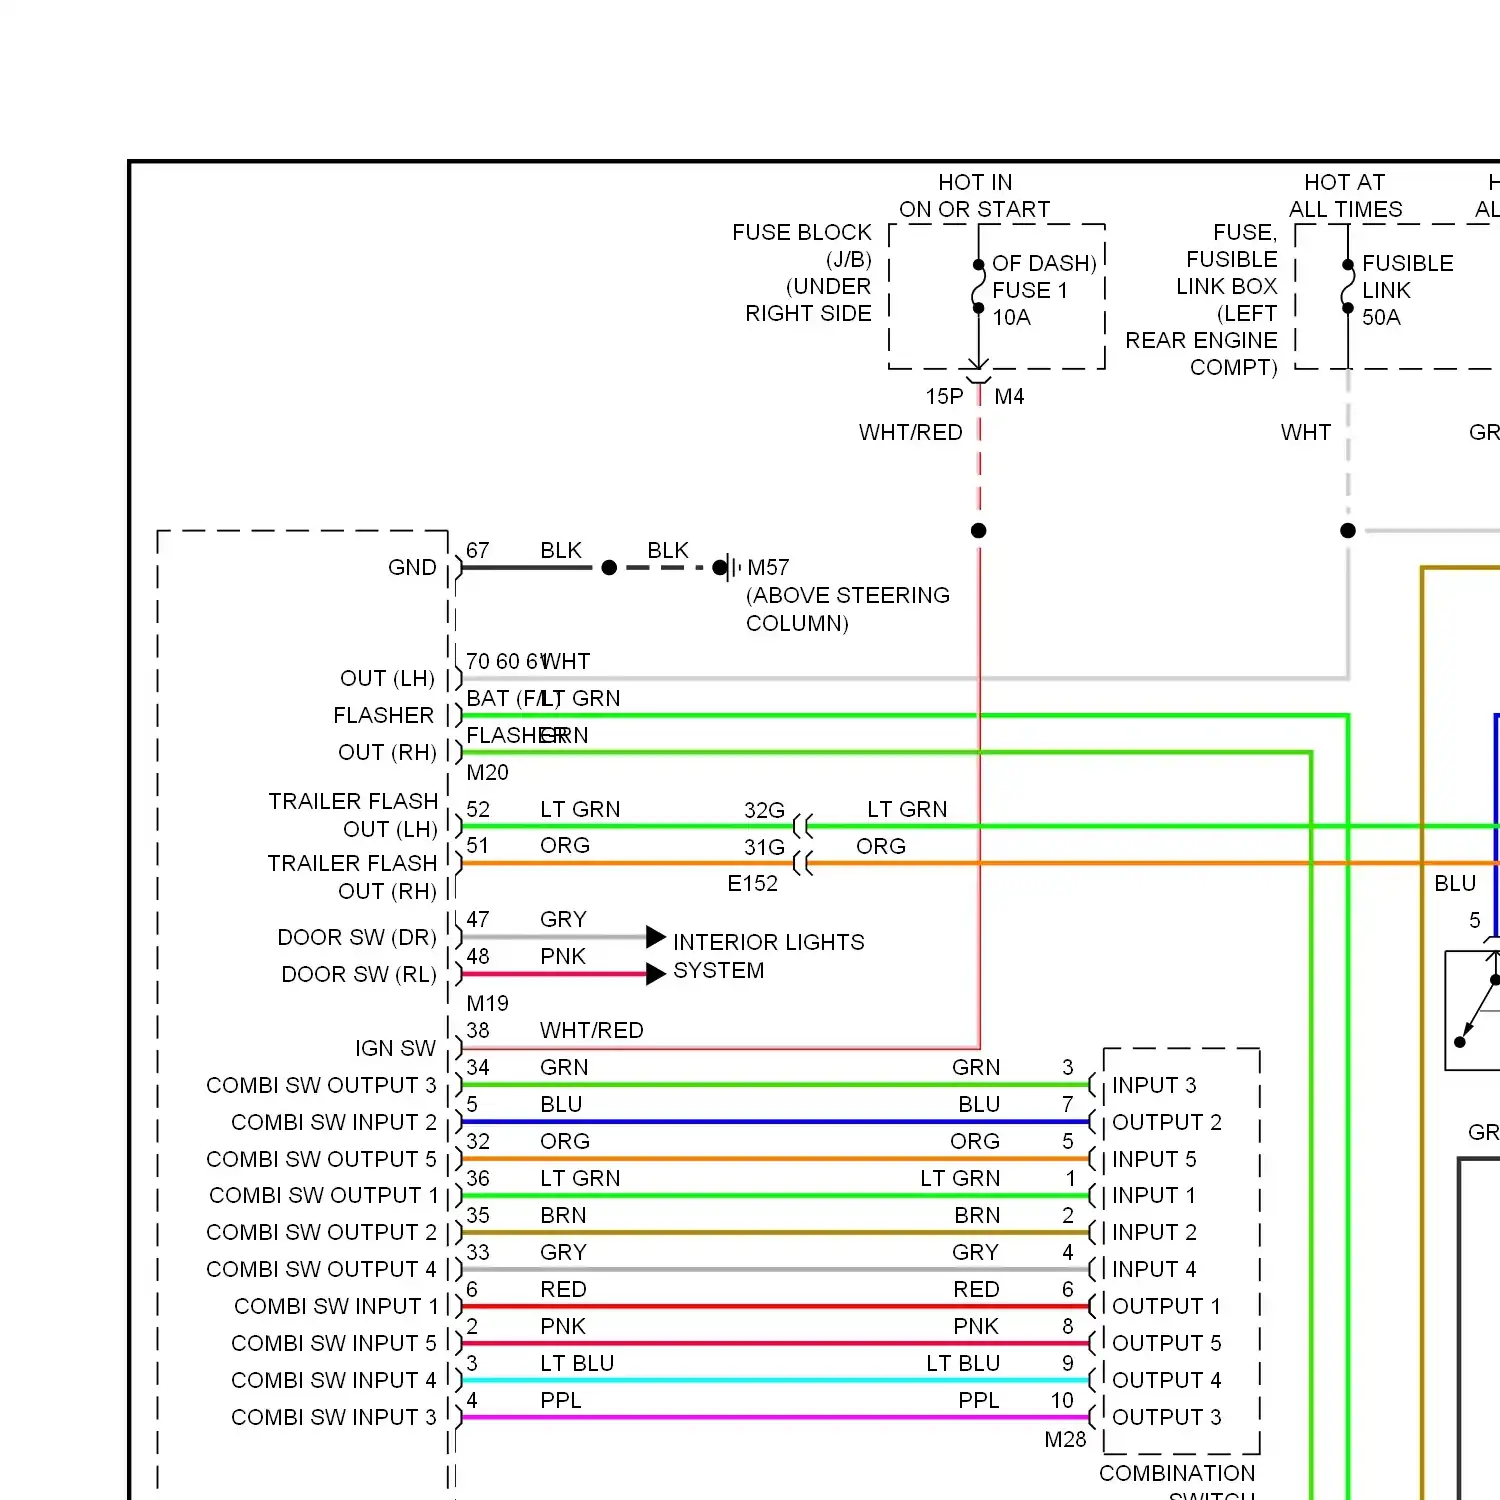Click the FUSE 1 fuse symbol
This screenshot has width=1500, height=1500.
point(978,286)
